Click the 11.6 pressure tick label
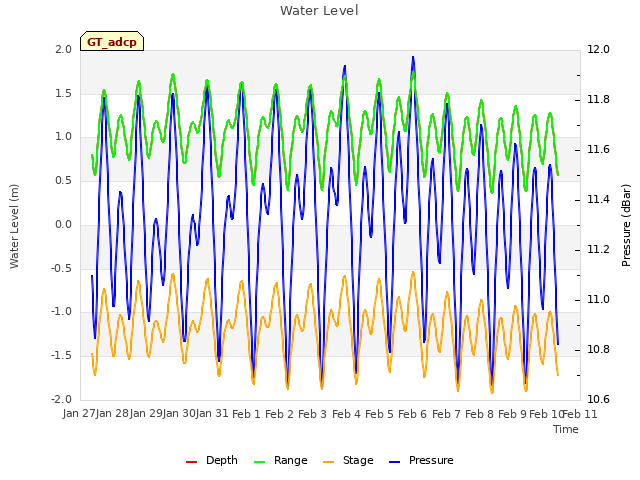The image size is (640, 480). tap(598, 149)
